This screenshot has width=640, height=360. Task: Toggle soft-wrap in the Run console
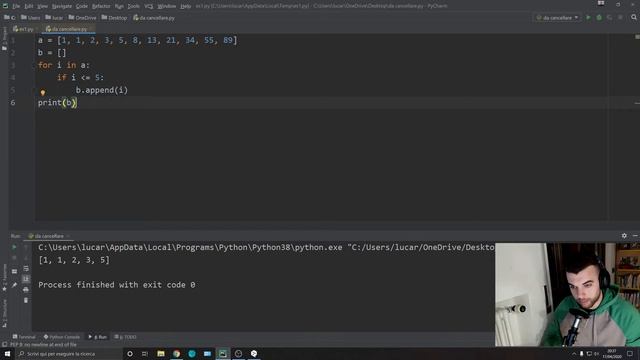click(26, 269)
